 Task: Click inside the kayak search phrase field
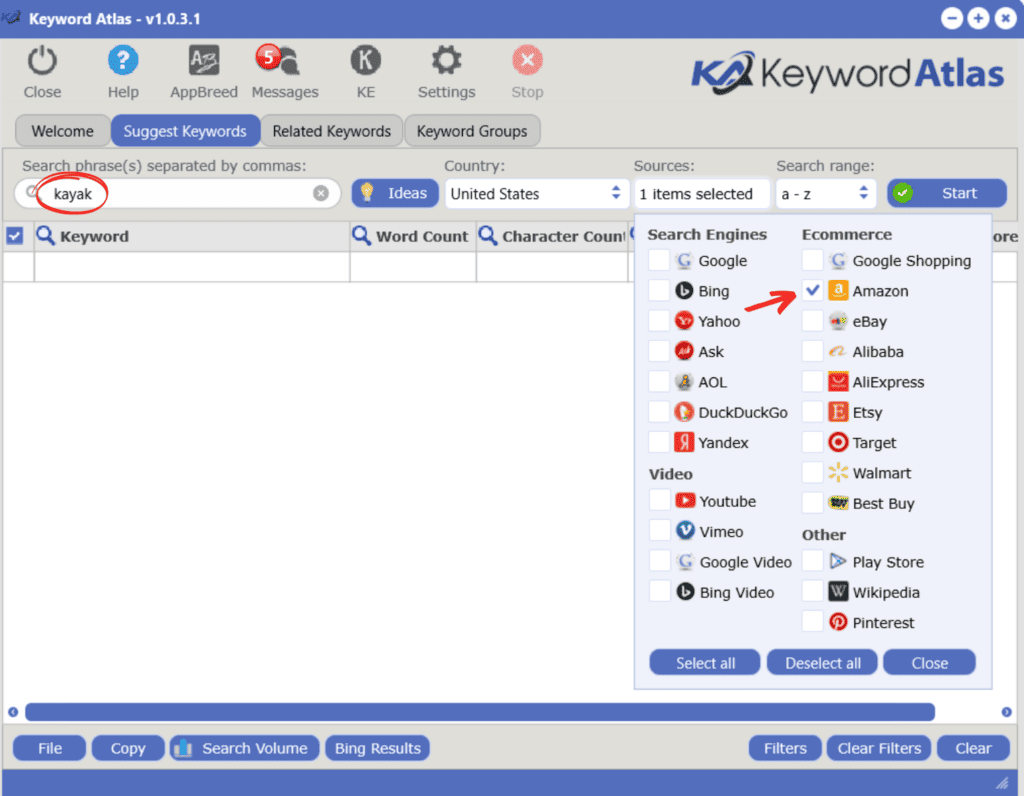click(x=180, y=193)
